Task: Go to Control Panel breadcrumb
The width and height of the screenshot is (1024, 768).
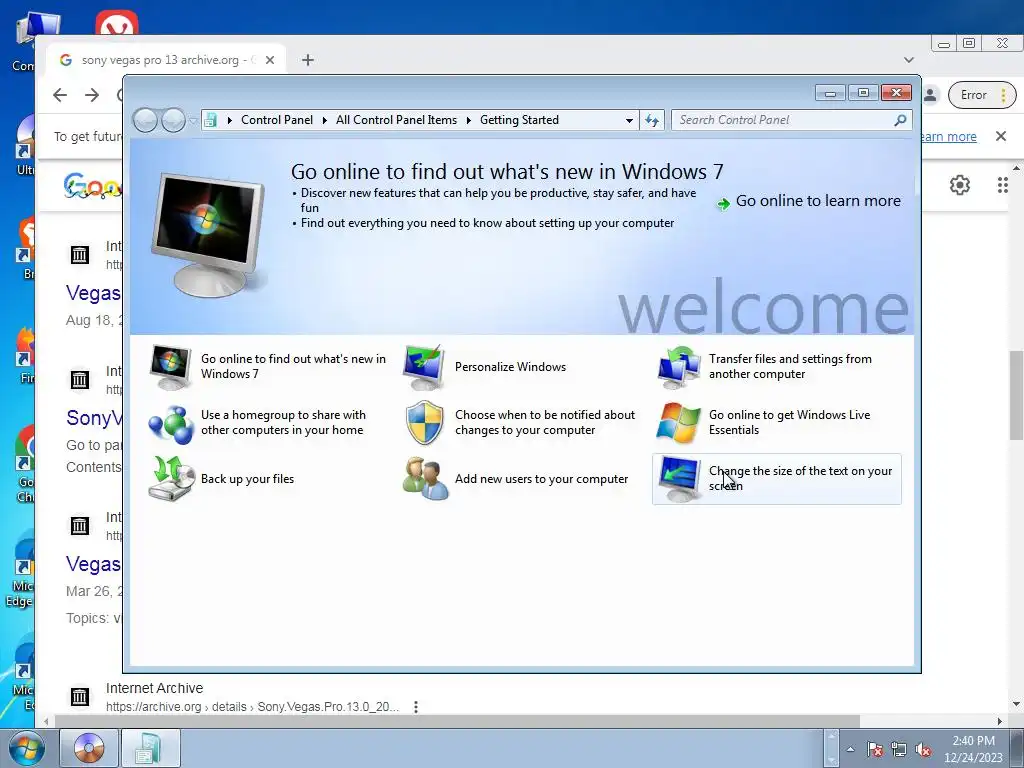Action: tap(277, 120)
